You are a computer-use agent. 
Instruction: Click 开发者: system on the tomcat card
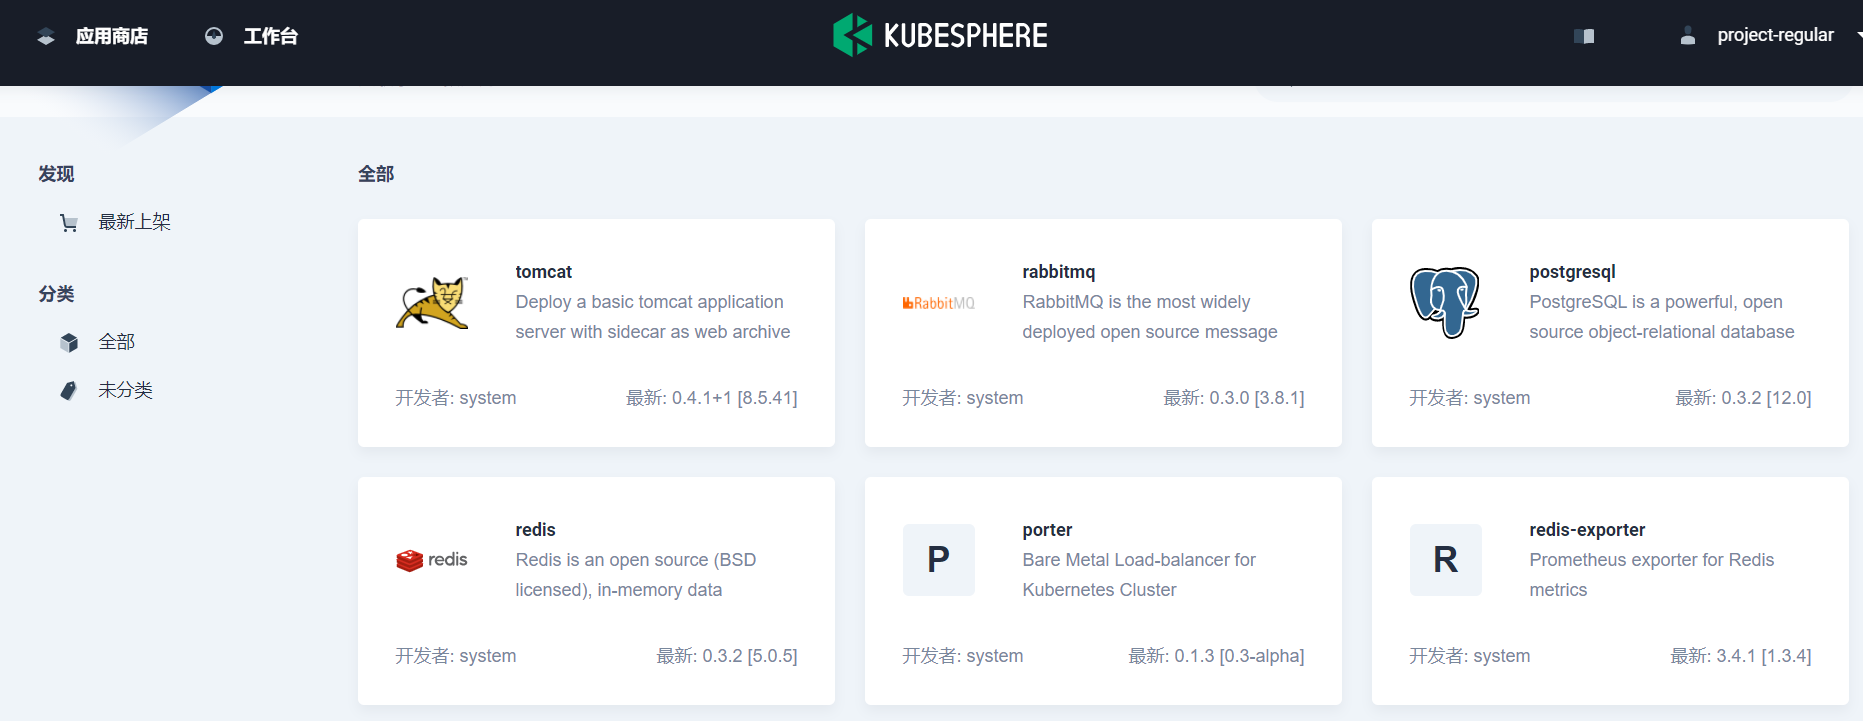tap(456, 398)
